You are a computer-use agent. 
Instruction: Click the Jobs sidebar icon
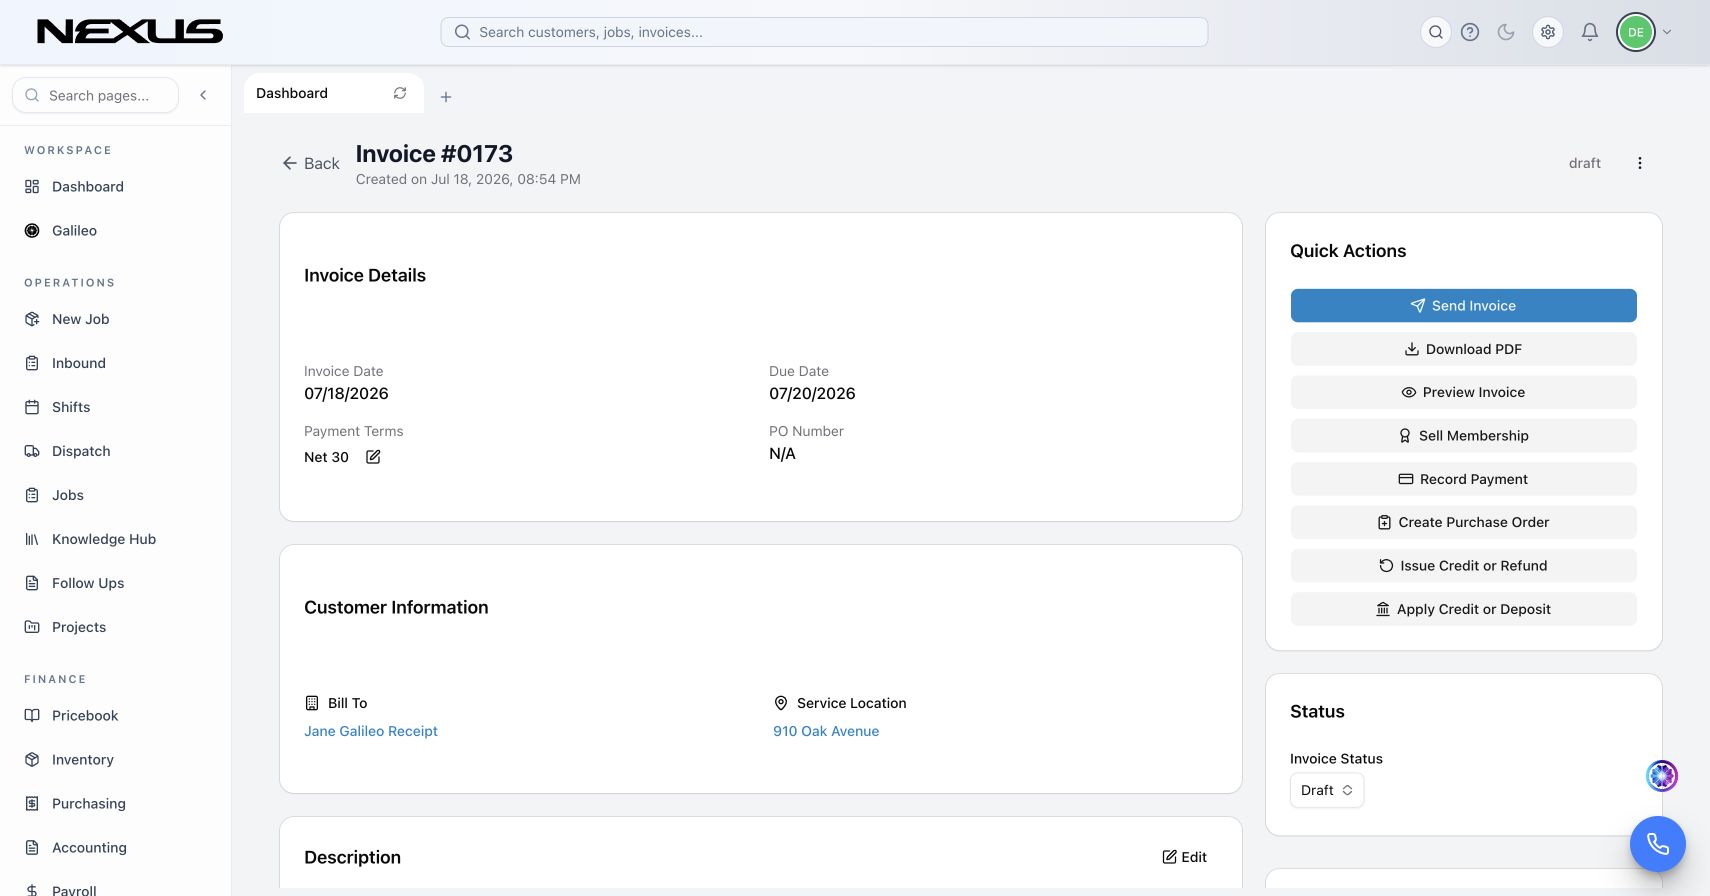tap(32, 495)
